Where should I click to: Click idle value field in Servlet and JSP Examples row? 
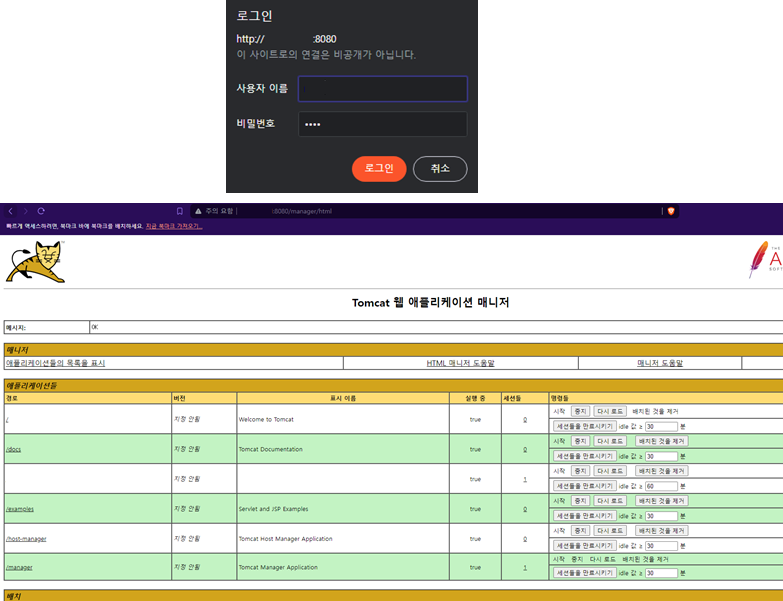pos(661,516)
